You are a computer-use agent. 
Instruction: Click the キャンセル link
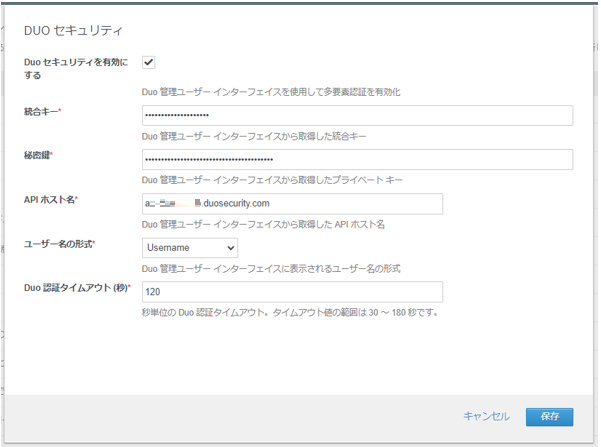486,416
